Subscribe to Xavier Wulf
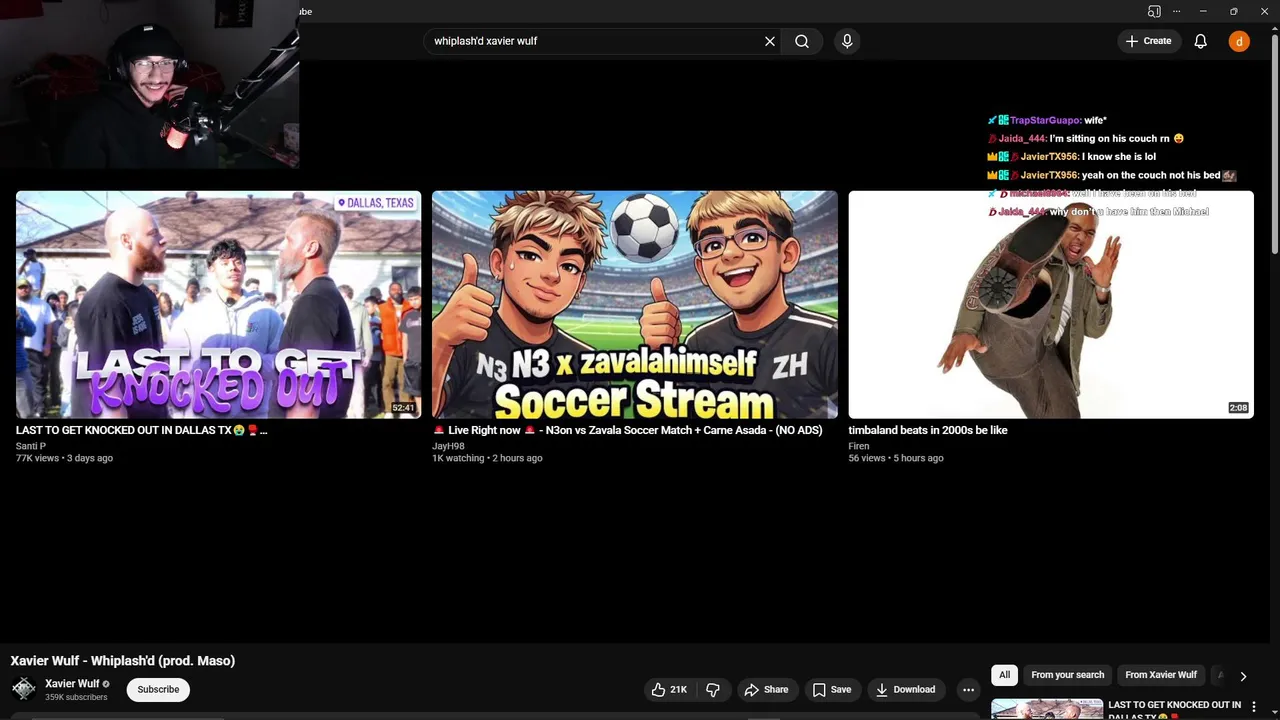The width and height of the screenshot is (1280, 720). (158, 689)
